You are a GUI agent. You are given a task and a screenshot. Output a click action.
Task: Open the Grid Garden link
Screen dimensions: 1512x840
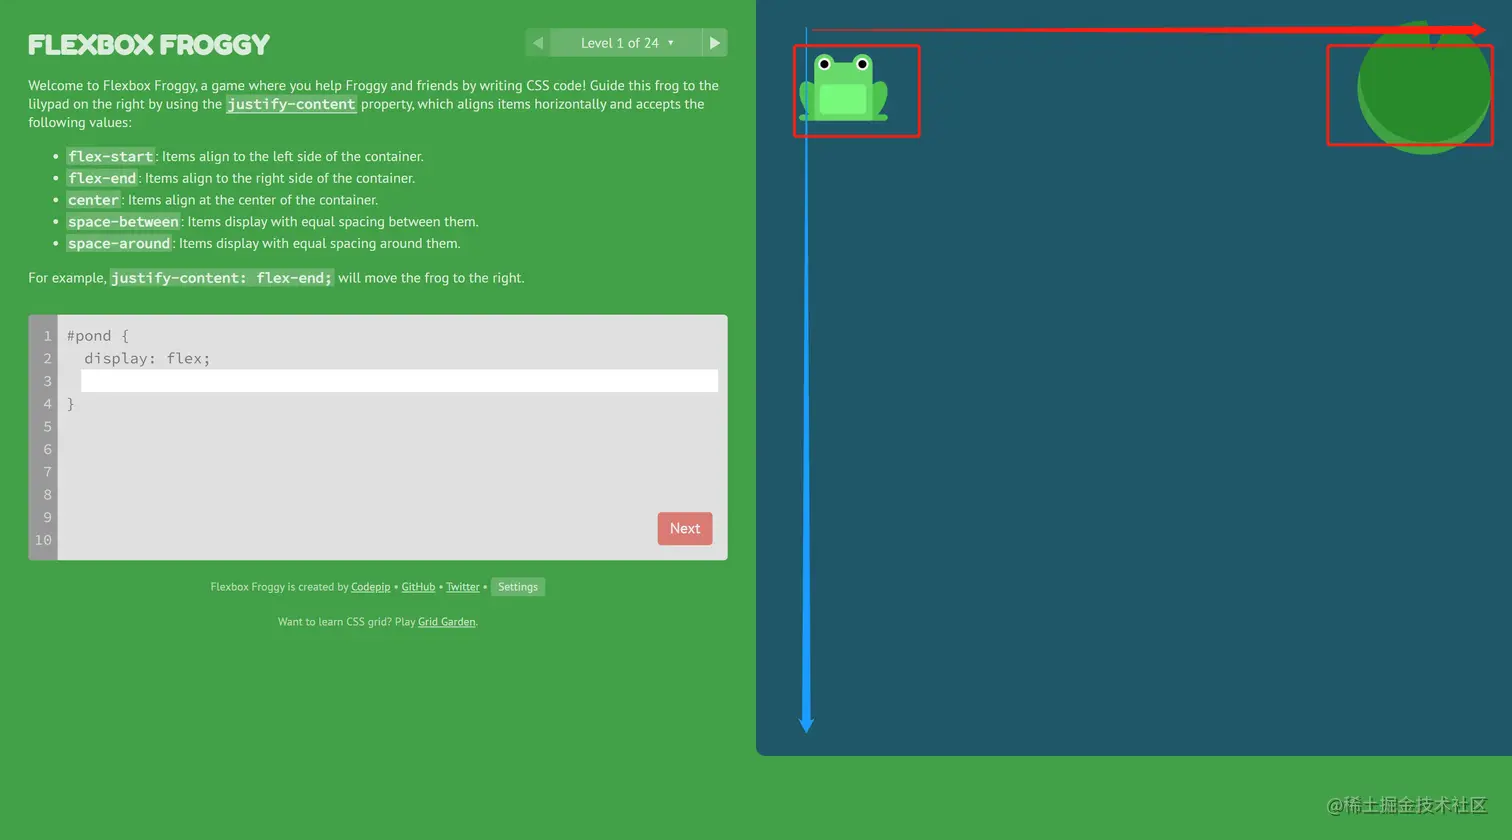[447, 622]
